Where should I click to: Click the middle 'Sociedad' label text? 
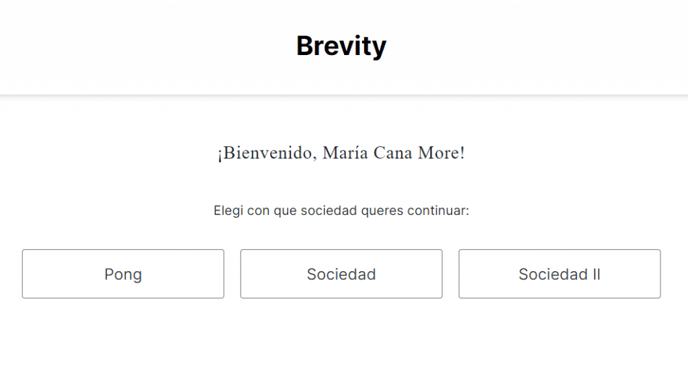point(341,274)
